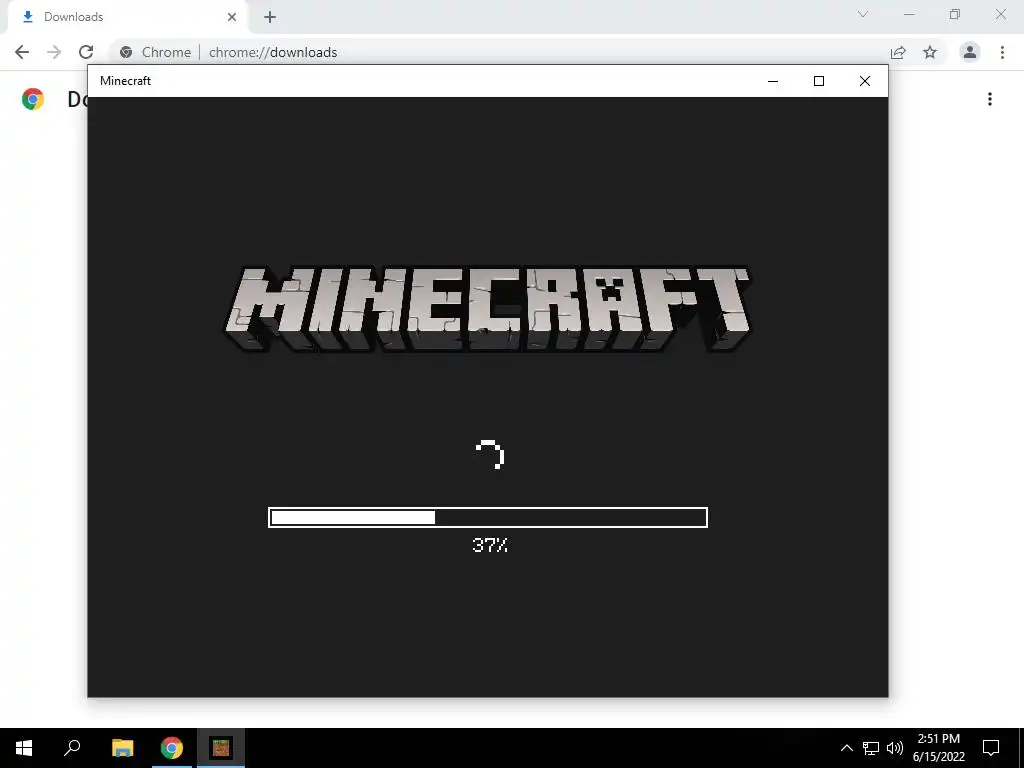
Task: Click the 37% progress text
Action: click(x=490, y=545)
